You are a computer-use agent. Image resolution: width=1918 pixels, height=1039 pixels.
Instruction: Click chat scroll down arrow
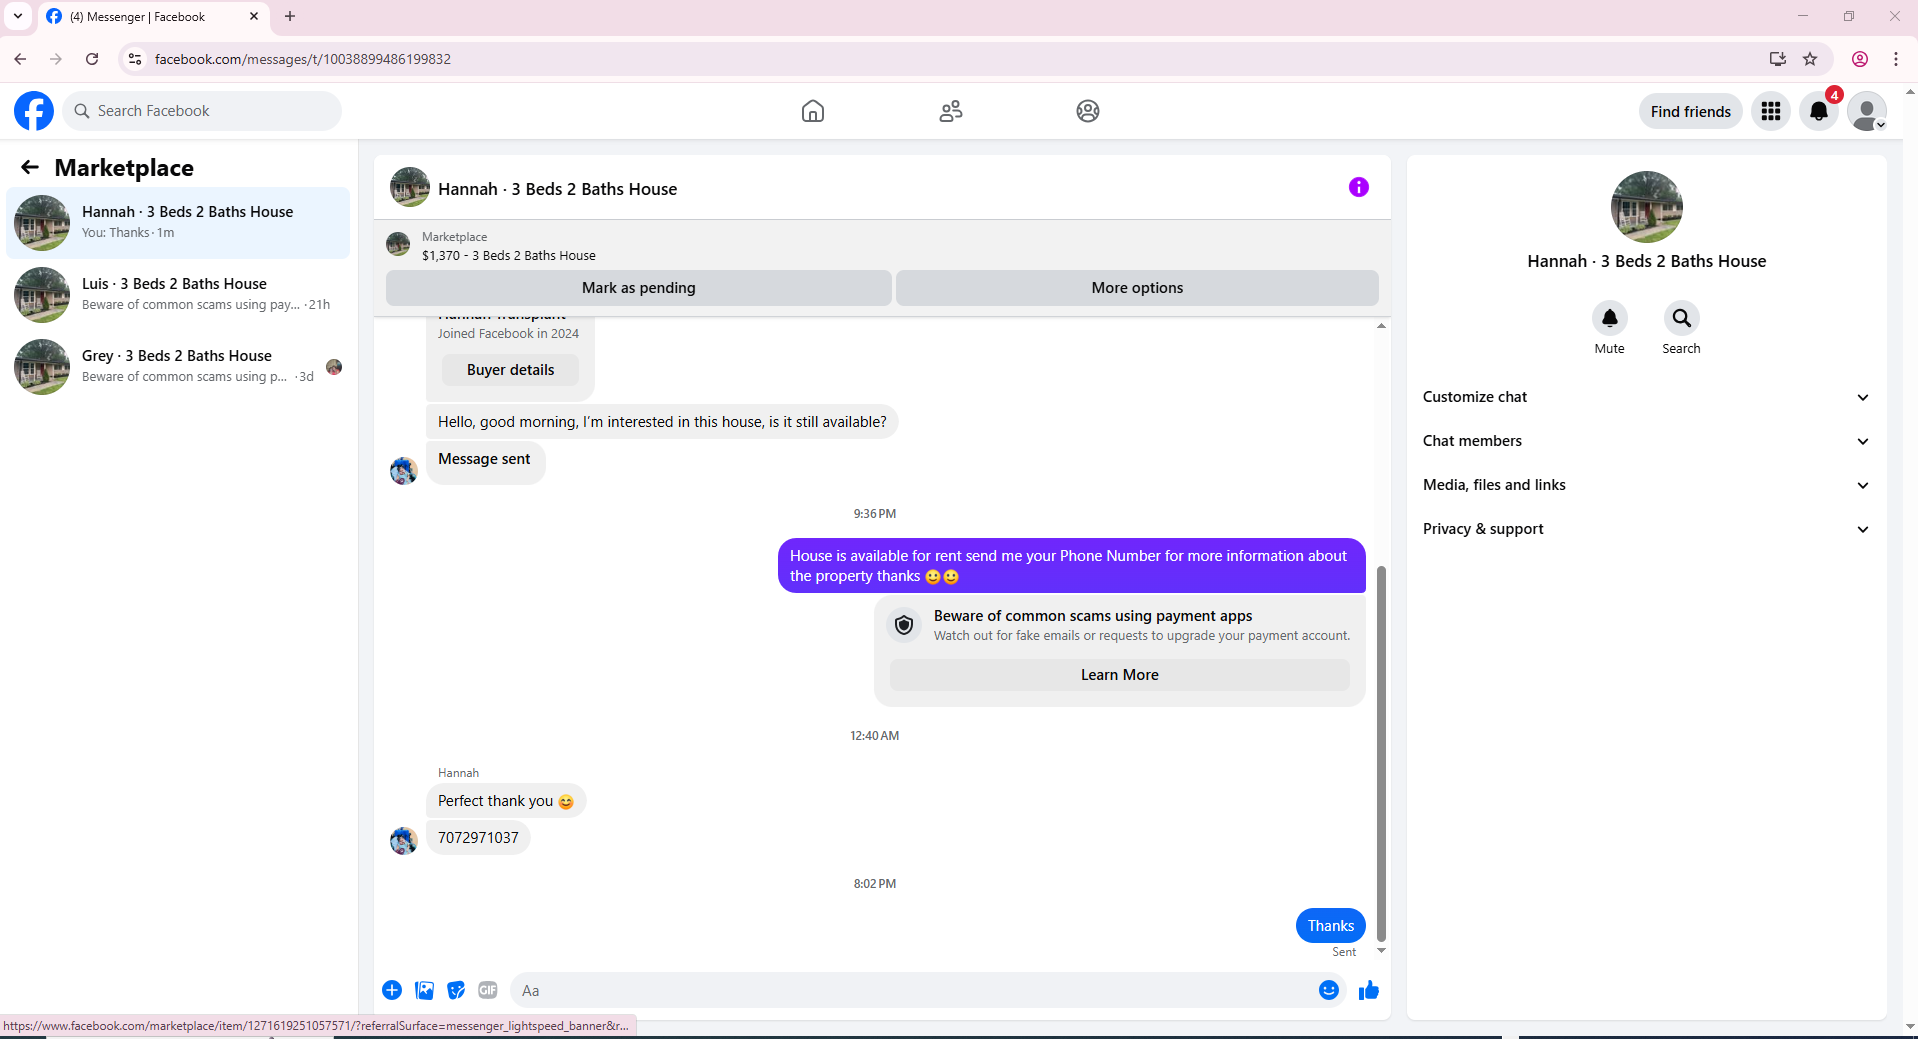1381,951
